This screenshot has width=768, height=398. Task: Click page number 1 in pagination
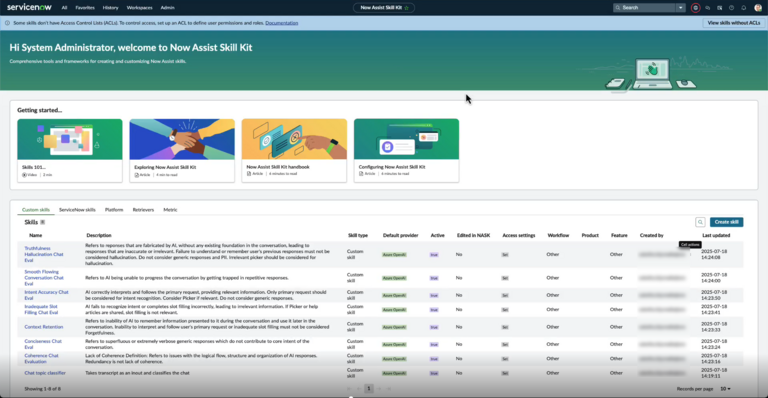click(369, 389)
